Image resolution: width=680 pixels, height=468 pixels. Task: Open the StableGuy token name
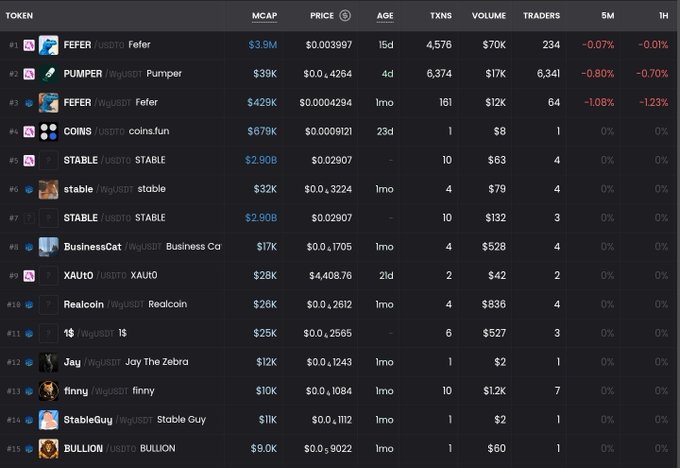[88, 420]
